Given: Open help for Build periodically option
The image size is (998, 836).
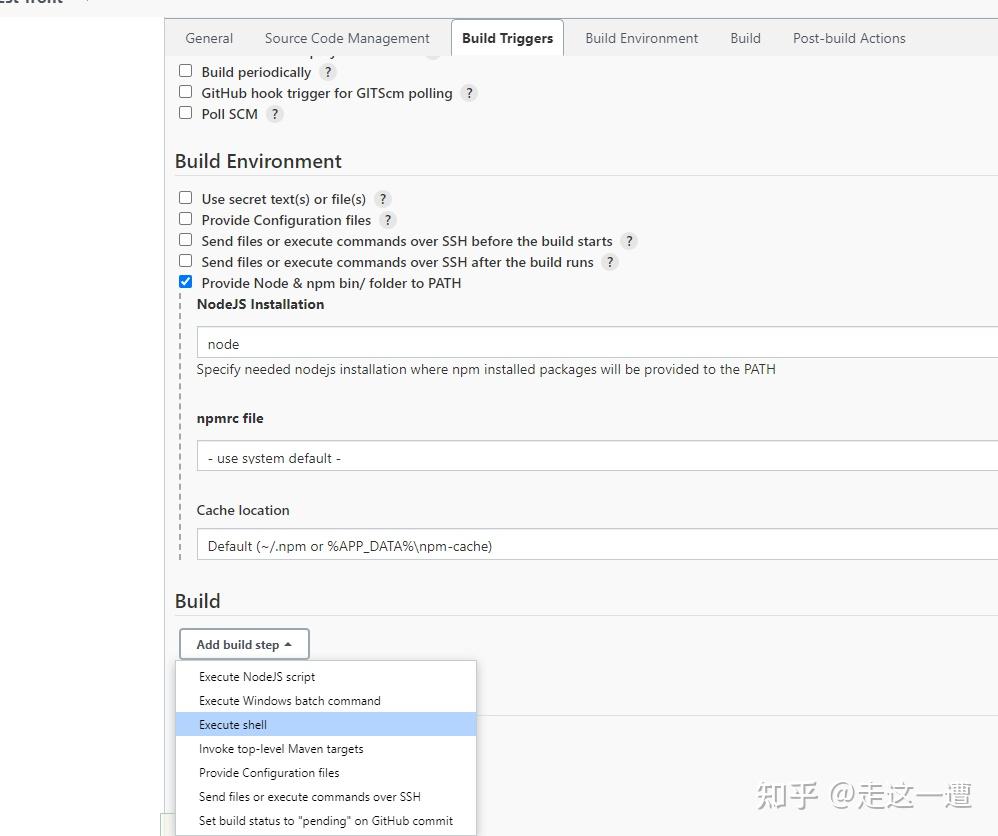Looking at the screenshot, I should [328, 72].
